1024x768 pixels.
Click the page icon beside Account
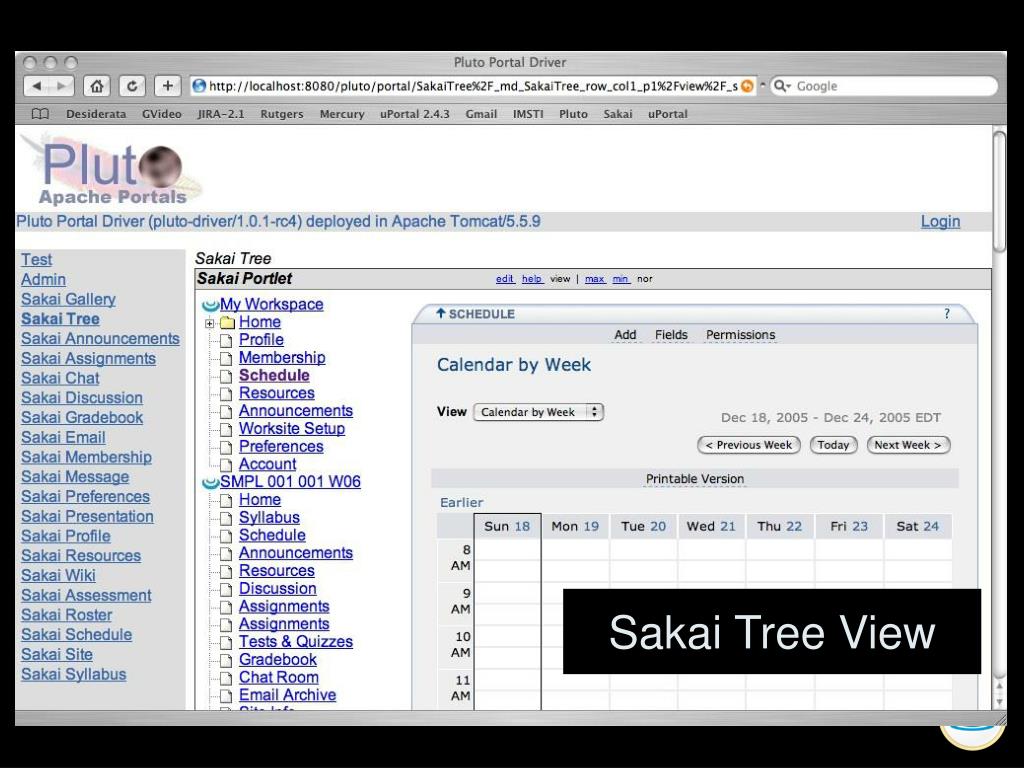pyautogui.click(x=226, y=464)
